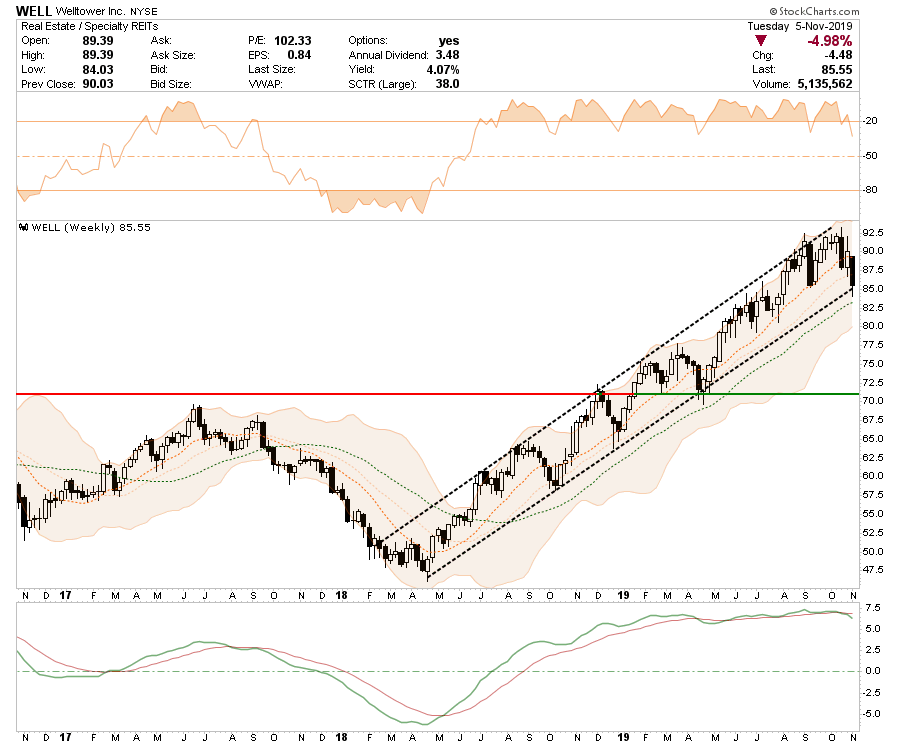Click the candlestick icon beside WELL (Weekly)
900x746 pixels.
pyautogui.click(x=24, y=227)
